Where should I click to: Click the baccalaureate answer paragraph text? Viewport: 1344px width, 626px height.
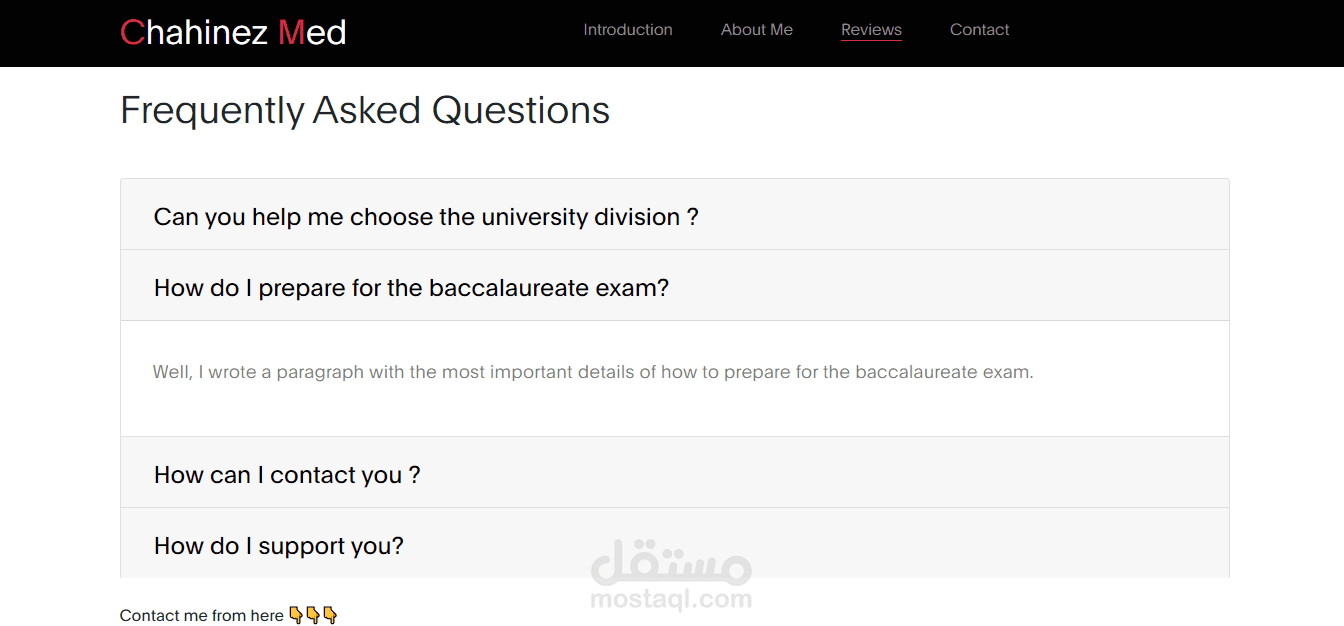(x=592, y=372)
